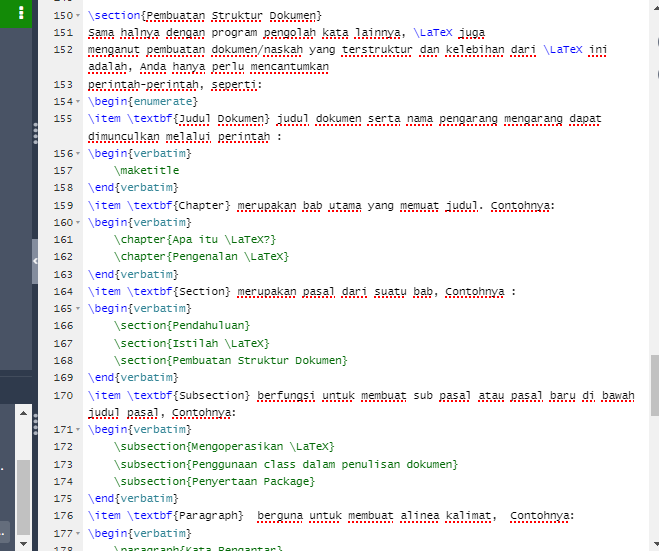The image size is (659, 551).
Task: Click the lower dotted panel resize handle
Action: [x=35, y=424]
